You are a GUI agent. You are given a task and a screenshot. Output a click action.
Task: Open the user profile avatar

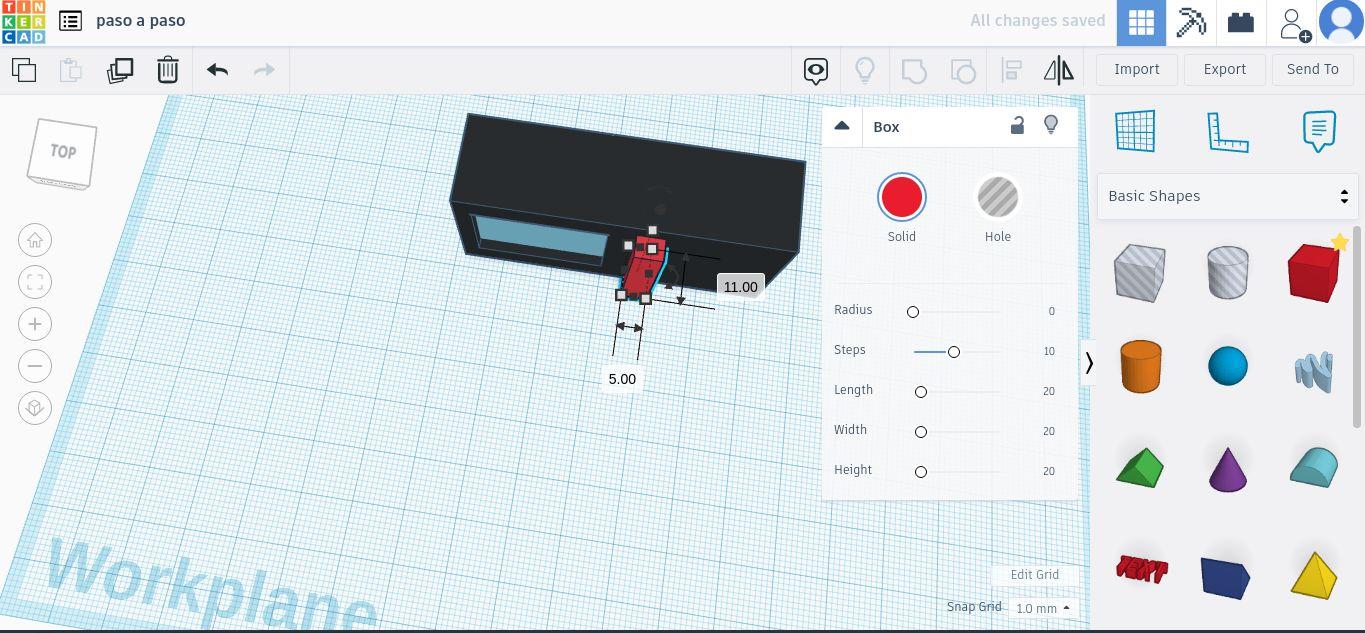[x=1342, y=23]
